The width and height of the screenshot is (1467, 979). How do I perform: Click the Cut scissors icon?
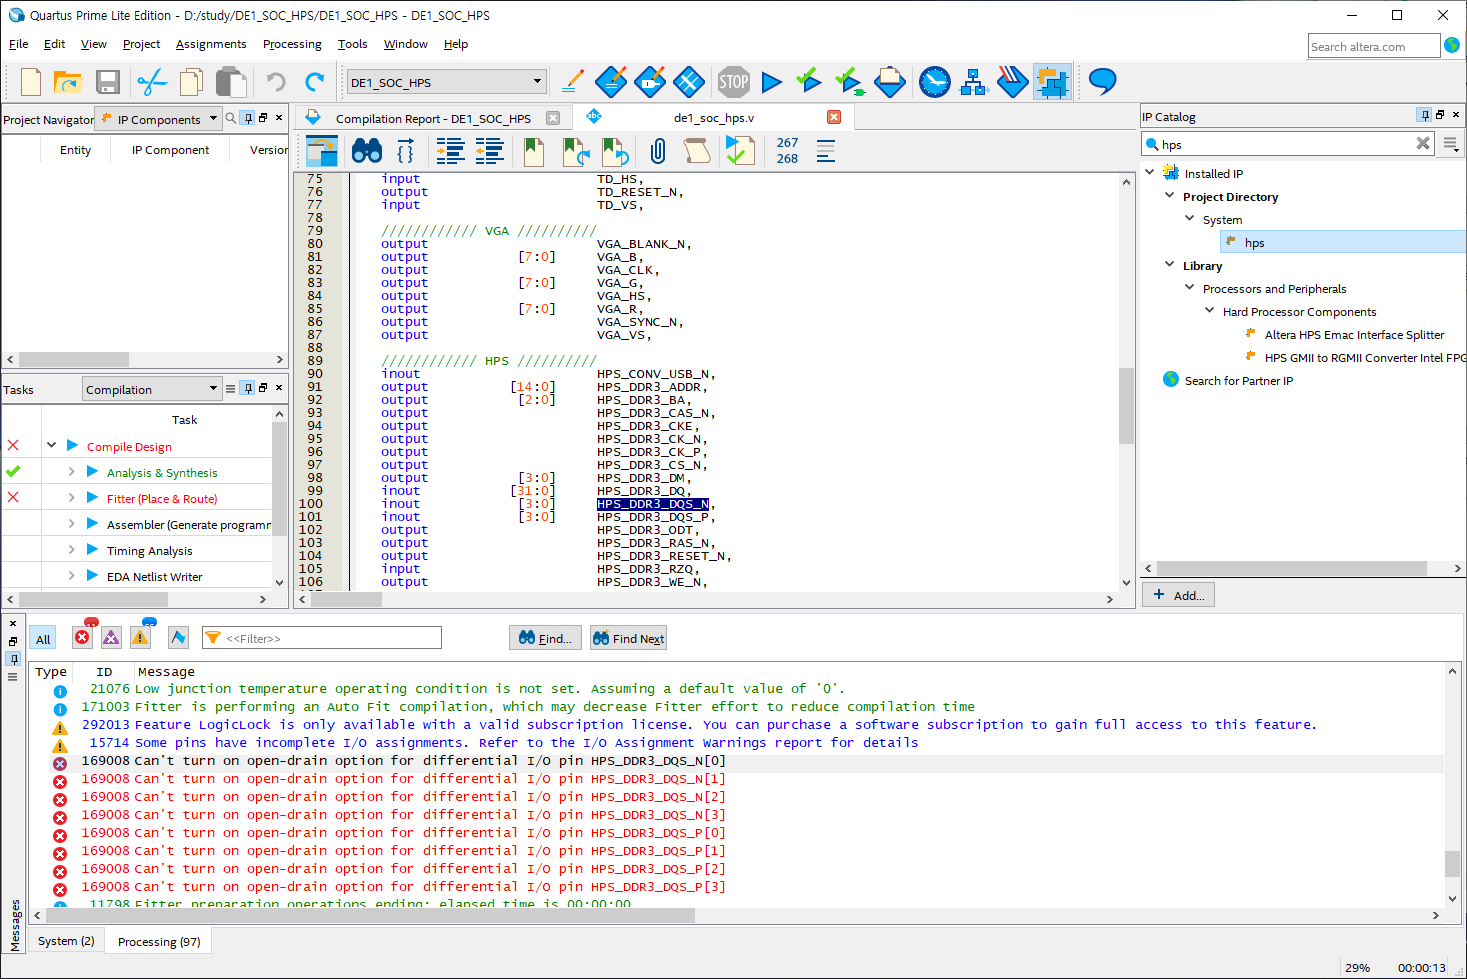[x=152, y=82]
